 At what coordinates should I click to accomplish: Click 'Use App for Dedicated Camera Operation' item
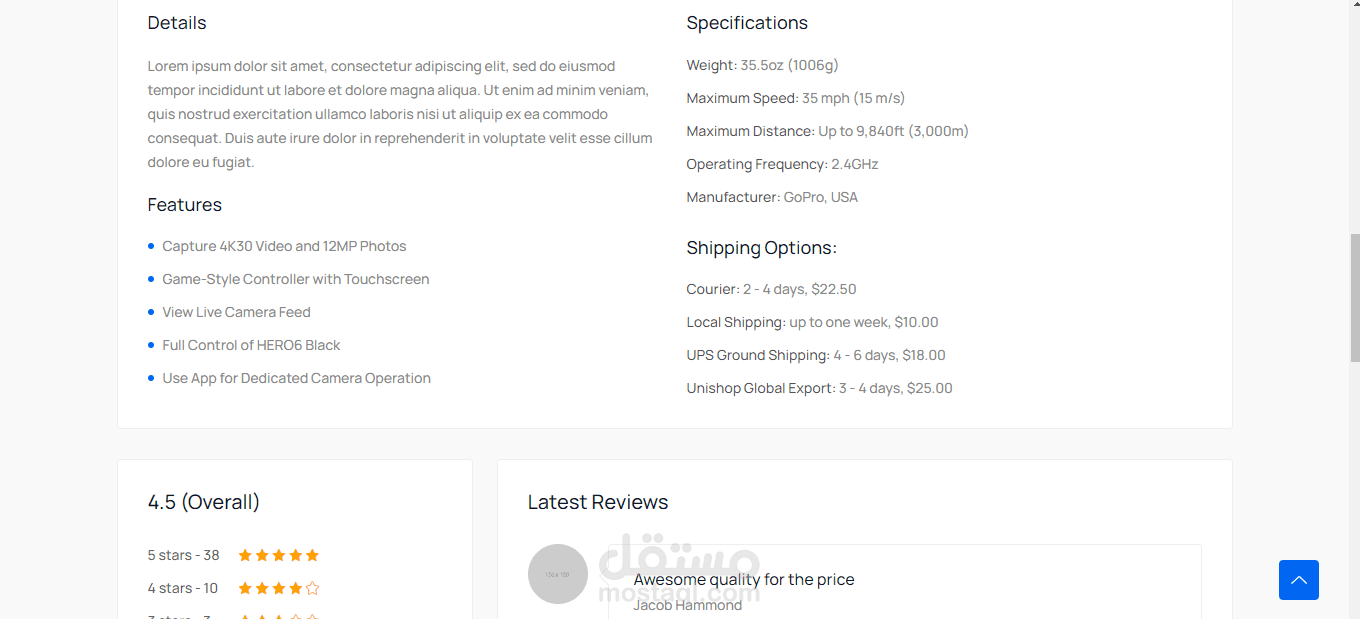point(296,378)
